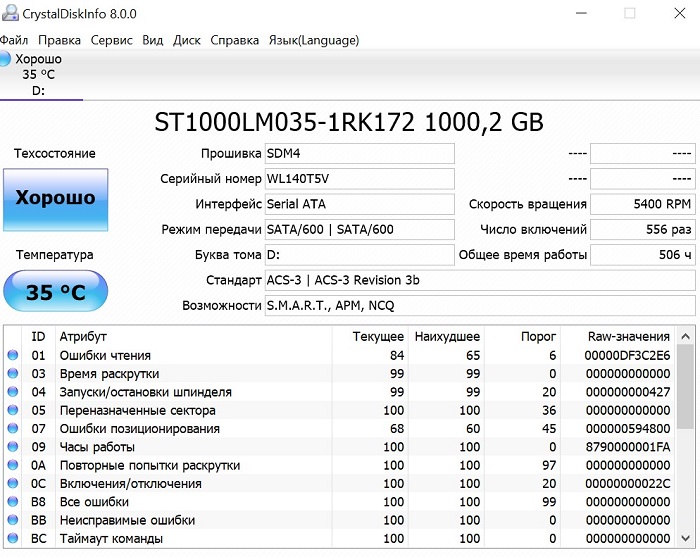This screenshot has height=557, width=700.
Task: Click the blue status orb of disk D:
Action: click(x=4, y=59)
